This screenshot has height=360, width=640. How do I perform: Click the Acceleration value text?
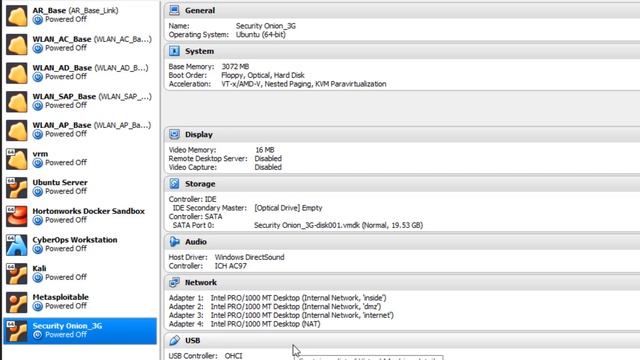coord(304,84)
